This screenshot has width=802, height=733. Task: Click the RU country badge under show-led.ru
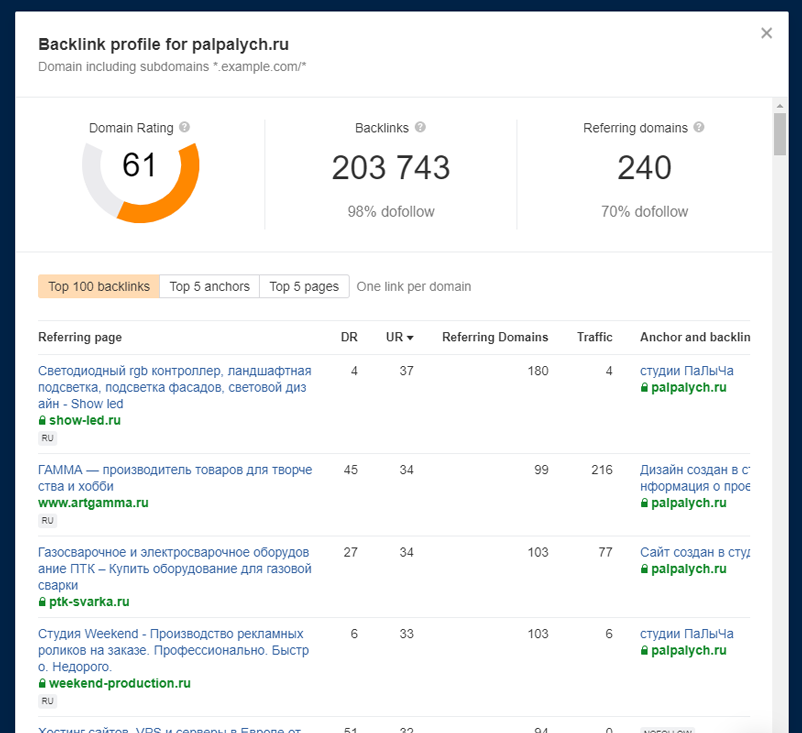(x=47, y=438)
